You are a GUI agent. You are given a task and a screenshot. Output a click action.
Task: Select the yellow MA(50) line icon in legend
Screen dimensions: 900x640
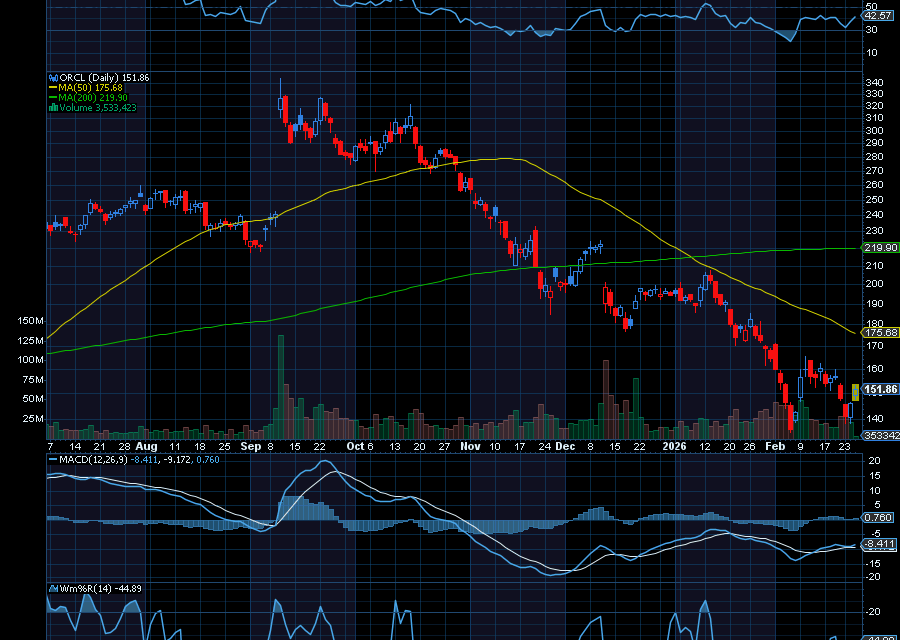tap(52, 88)
